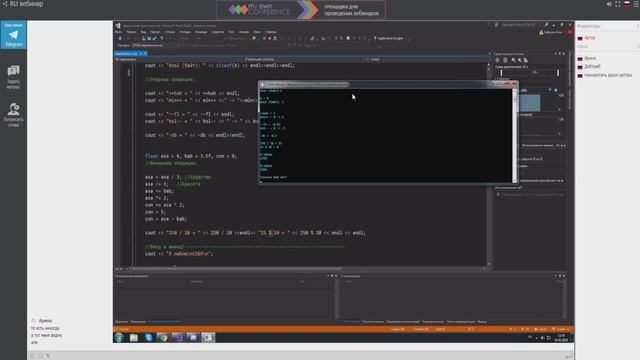This screenshot has height=360, width=640.
Task: Click the Save All icon in toolbar
Action: pos(155,38)
